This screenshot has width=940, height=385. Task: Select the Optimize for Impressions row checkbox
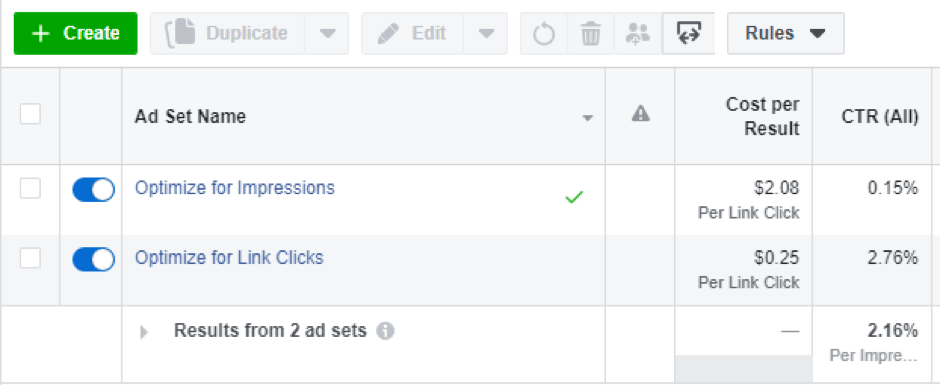[x=30, y=188]
